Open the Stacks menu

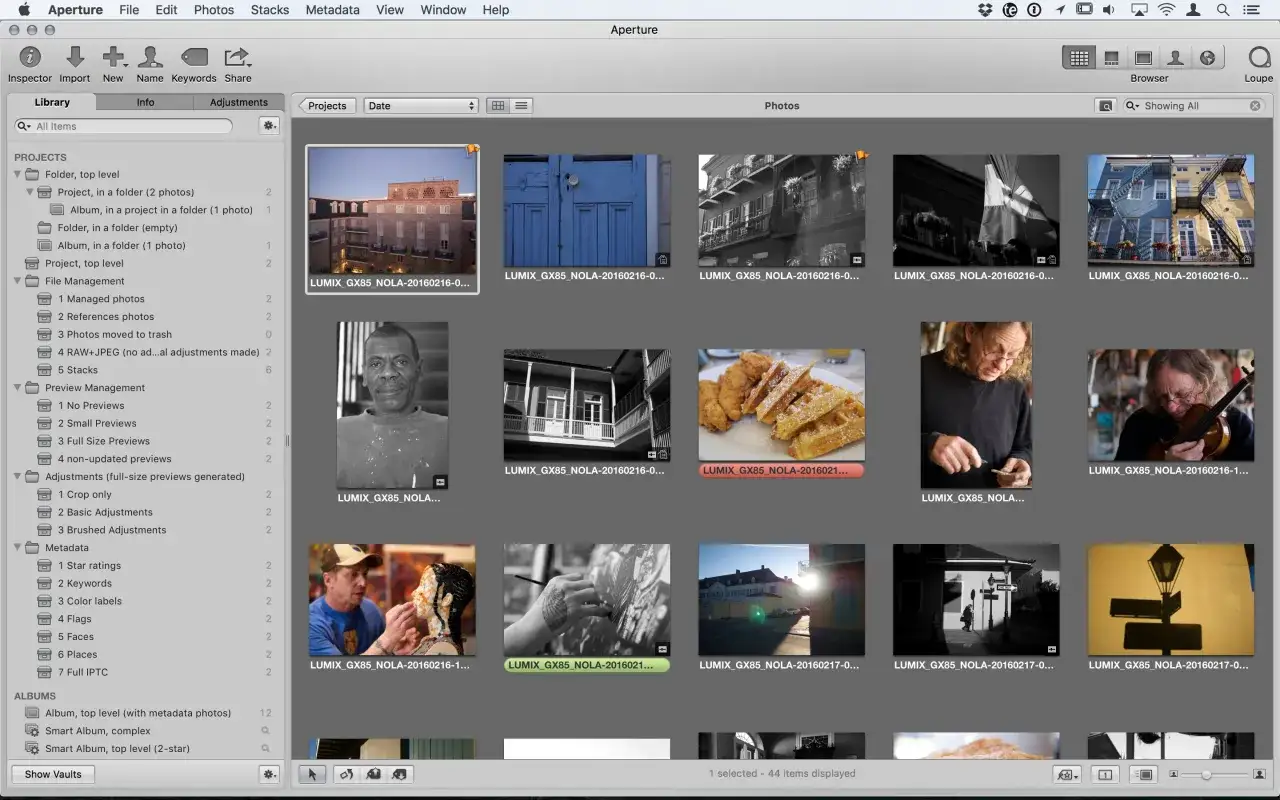click(270, 10)
